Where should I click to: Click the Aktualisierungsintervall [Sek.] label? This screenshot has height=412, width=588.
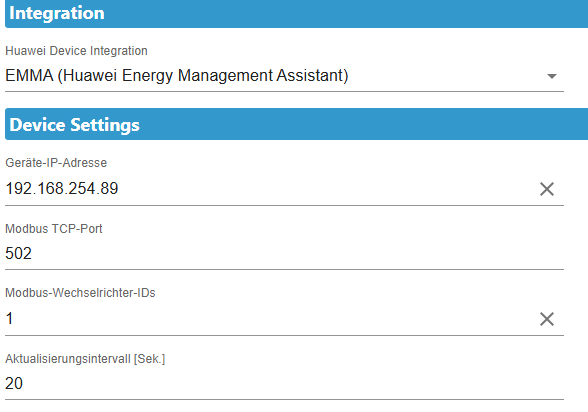(85, 359)
